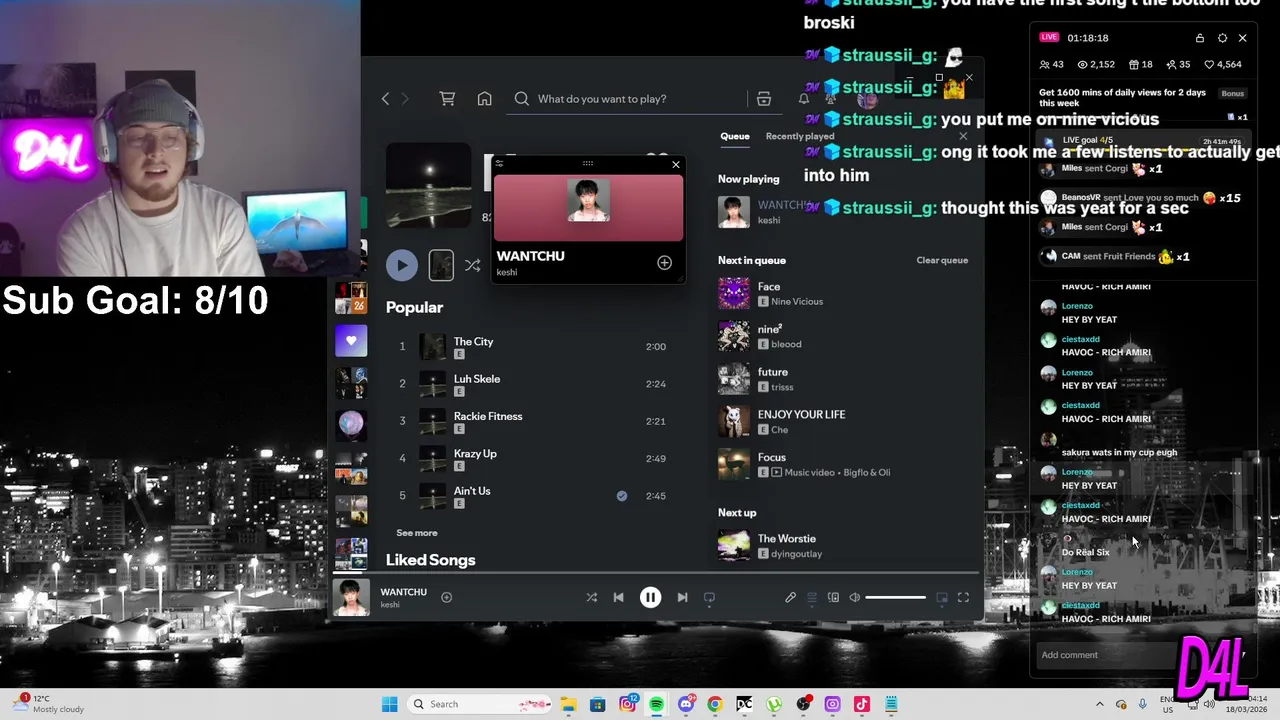1280x720 pixels.
Task: Toggle the saved checkmark on 'Ain't Us'
Action: click(622, 496)
